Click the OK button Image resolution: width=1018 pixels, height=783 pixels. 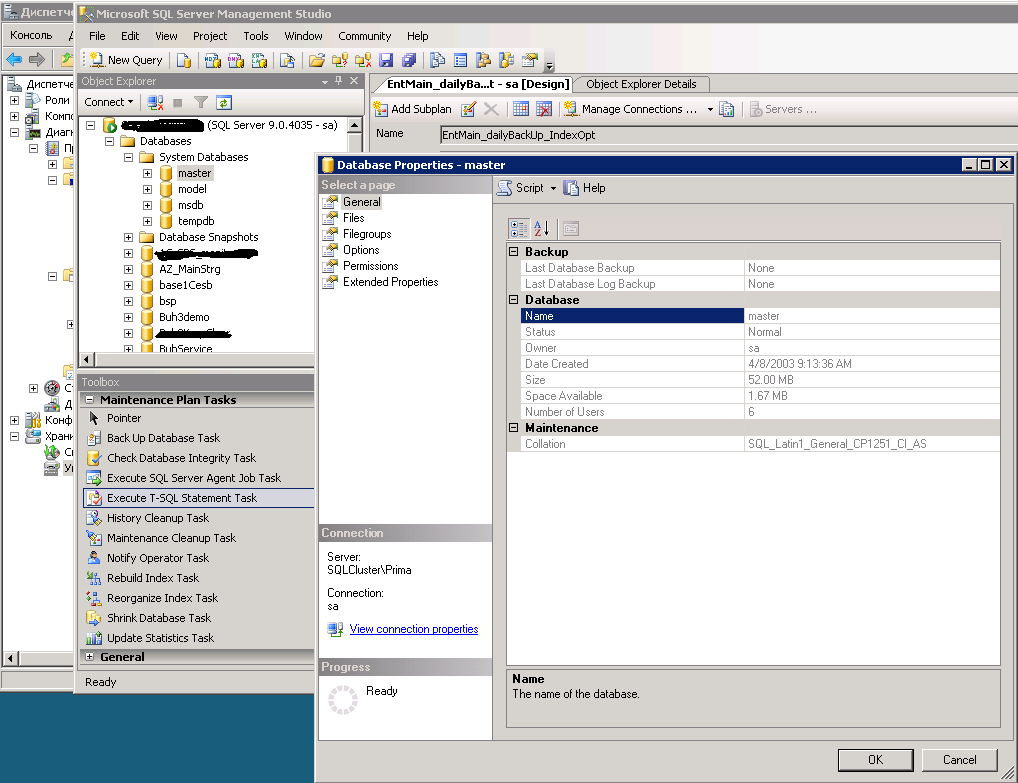(x=875, y=759)
